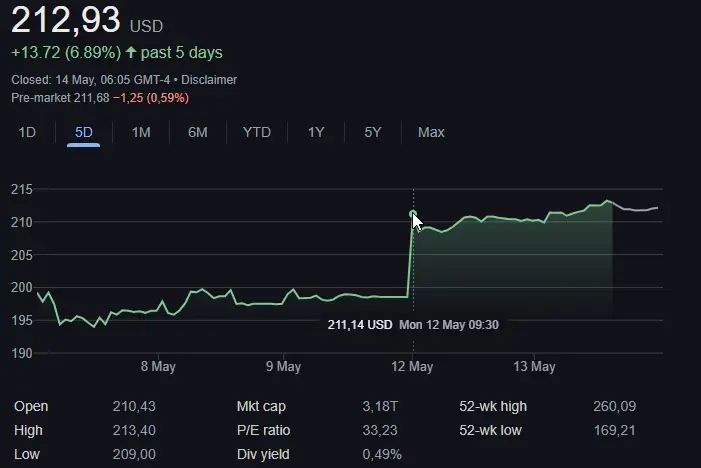
Task: Open the Disclaimer link
Action: tap(209, 80)
